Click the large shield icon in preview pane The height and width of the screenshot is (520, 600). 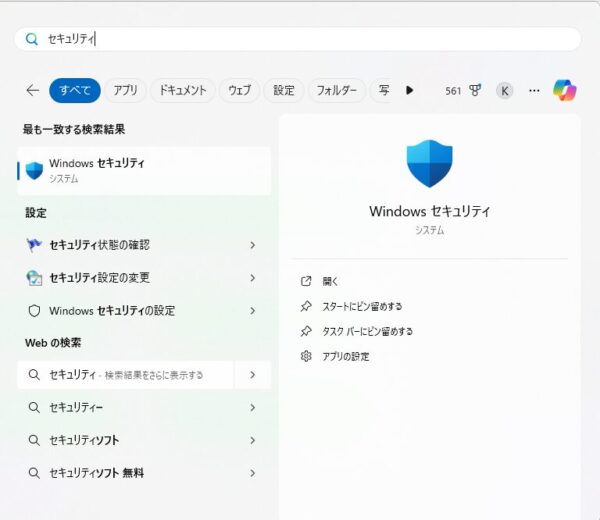coord(429,163)
